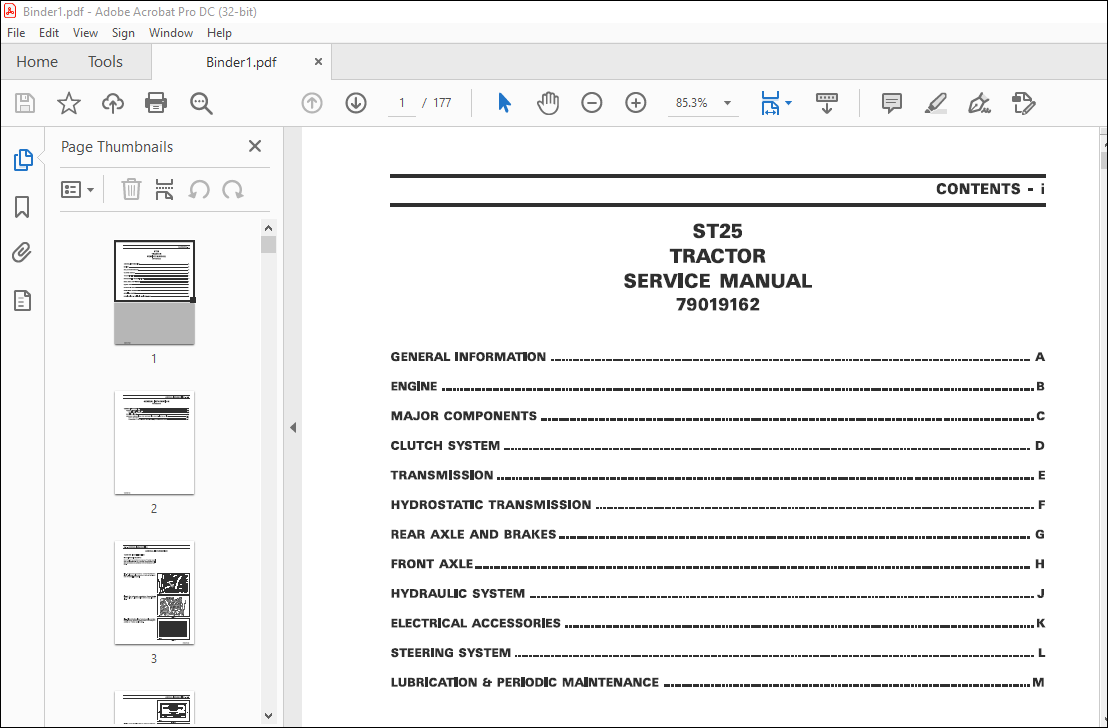Click thumbnail scrollbar down arrow

(268, 715)
